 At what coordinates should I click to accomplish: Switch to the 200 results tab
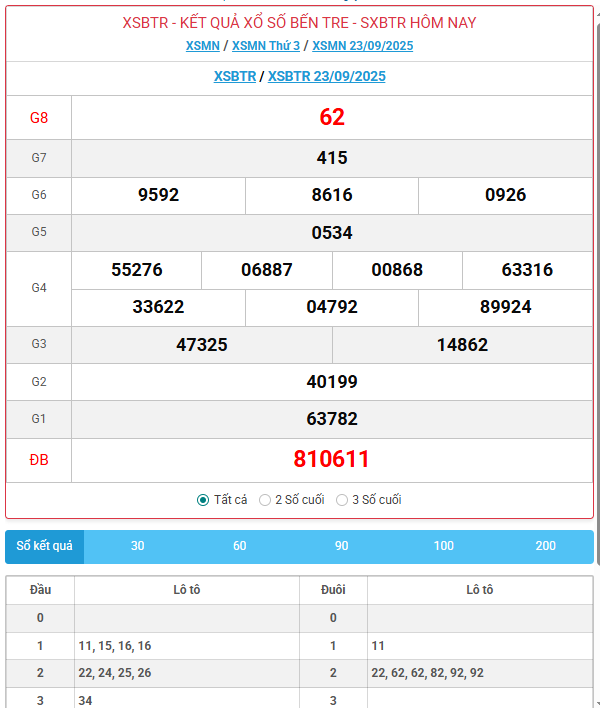point(546,546)
